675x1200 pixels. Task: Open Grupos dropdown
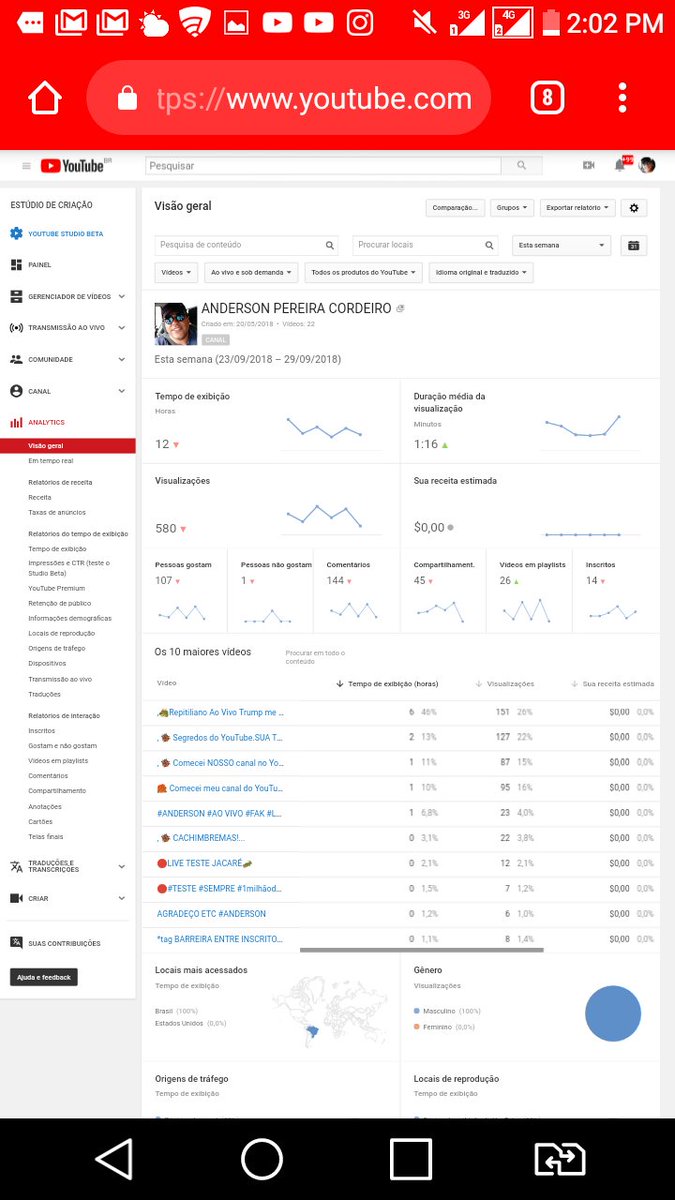click(x=513, y=208)
